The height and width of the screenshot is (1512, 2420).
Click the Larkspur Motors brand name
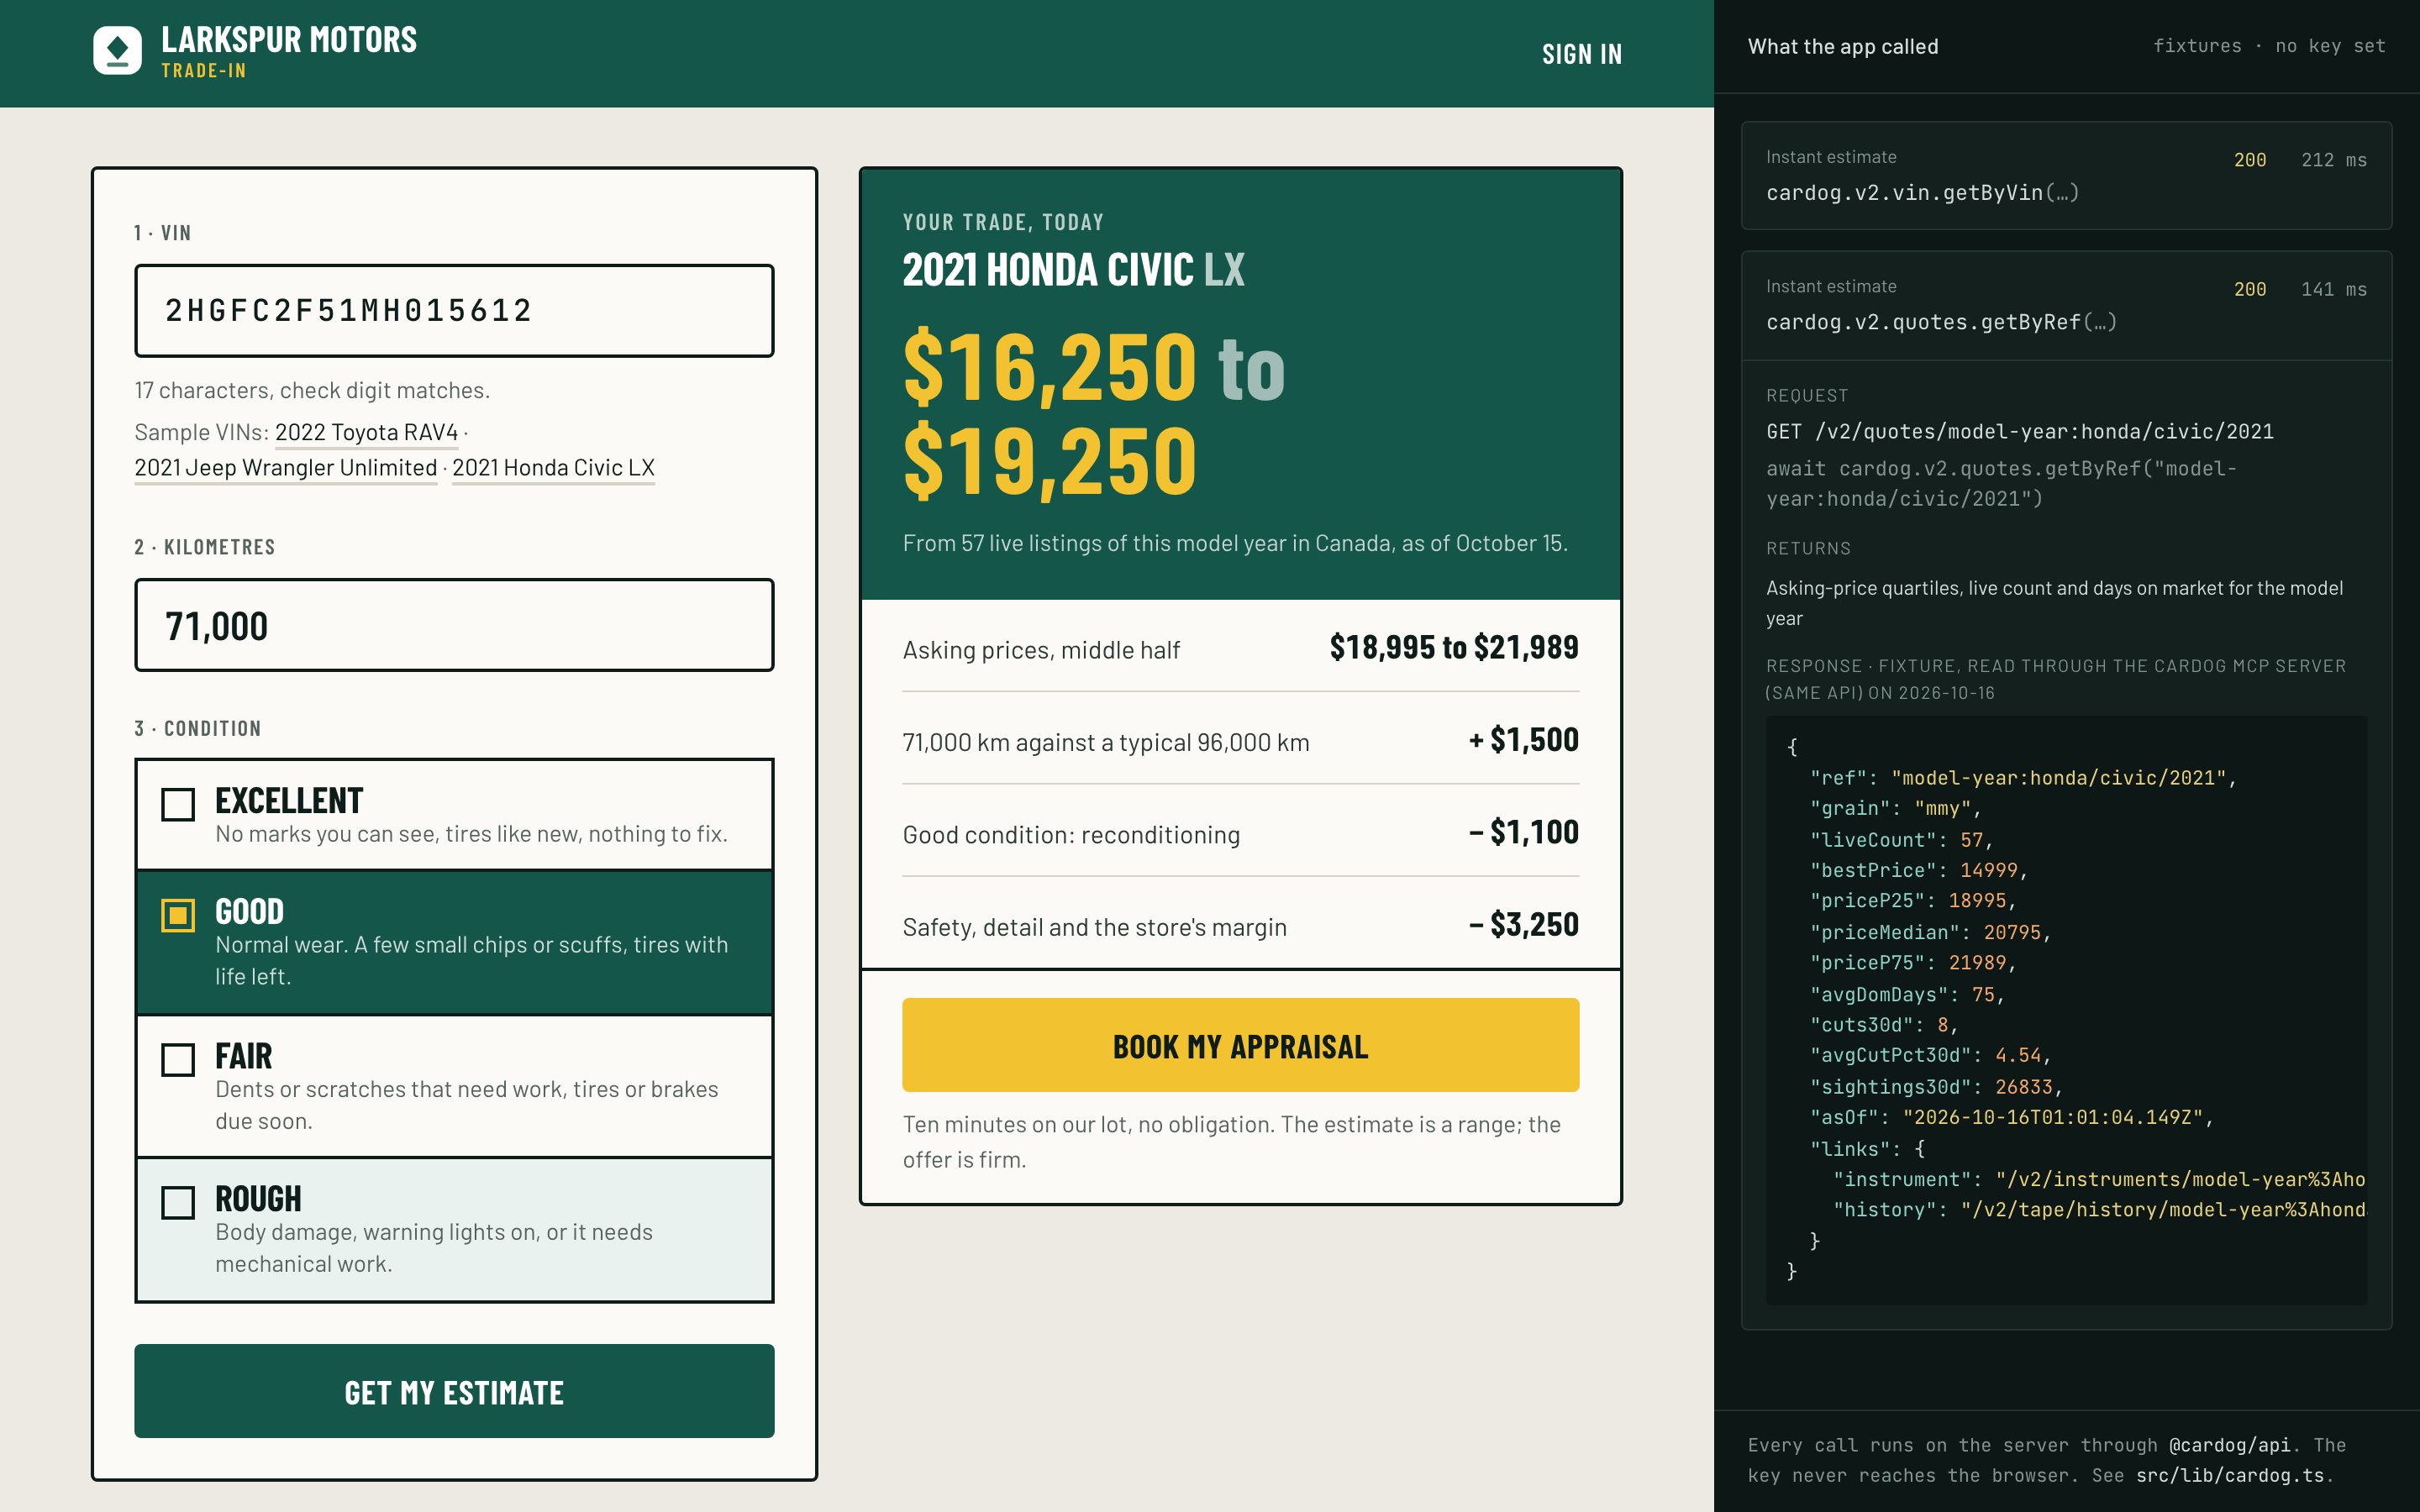point(289,40)
